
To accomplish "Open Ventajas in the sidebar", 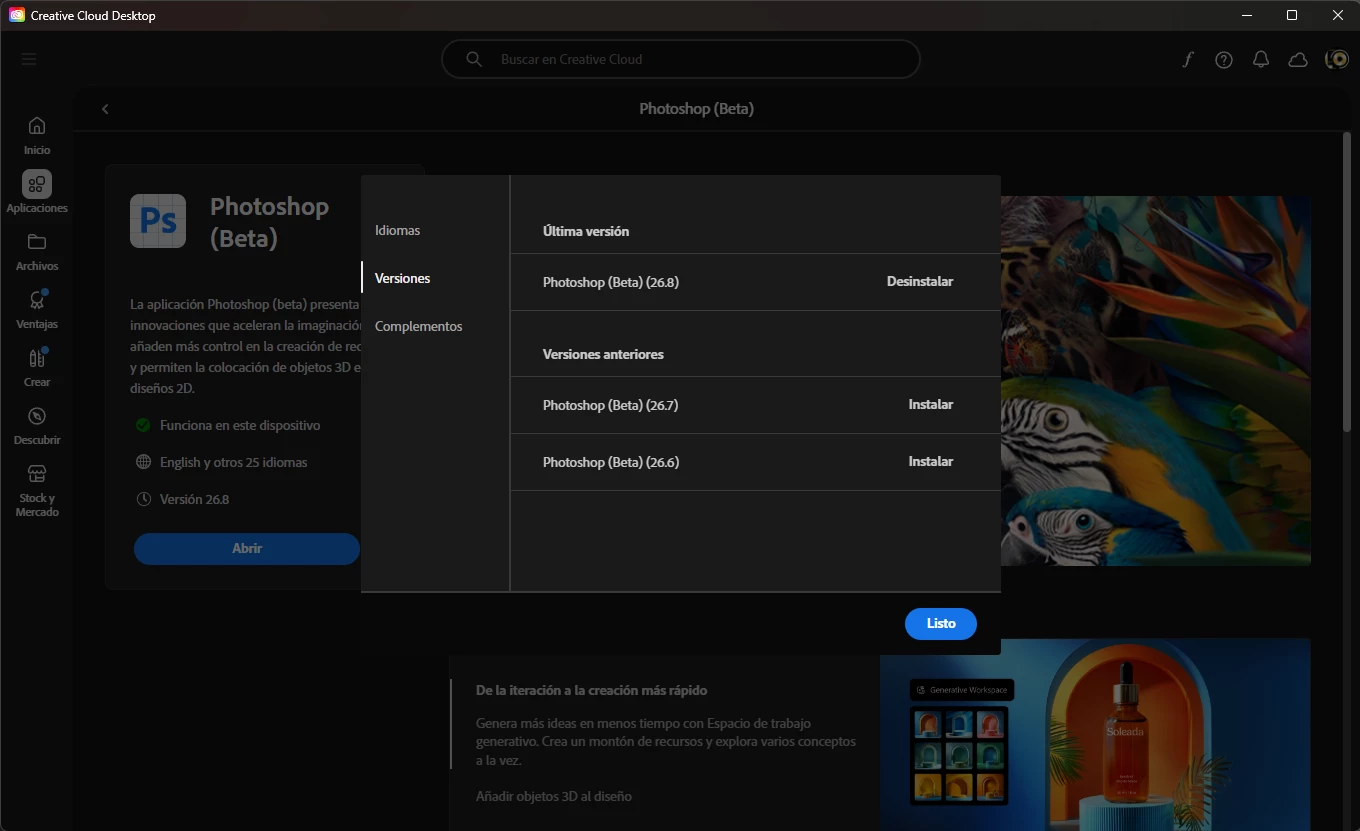I will click(37, 310).
